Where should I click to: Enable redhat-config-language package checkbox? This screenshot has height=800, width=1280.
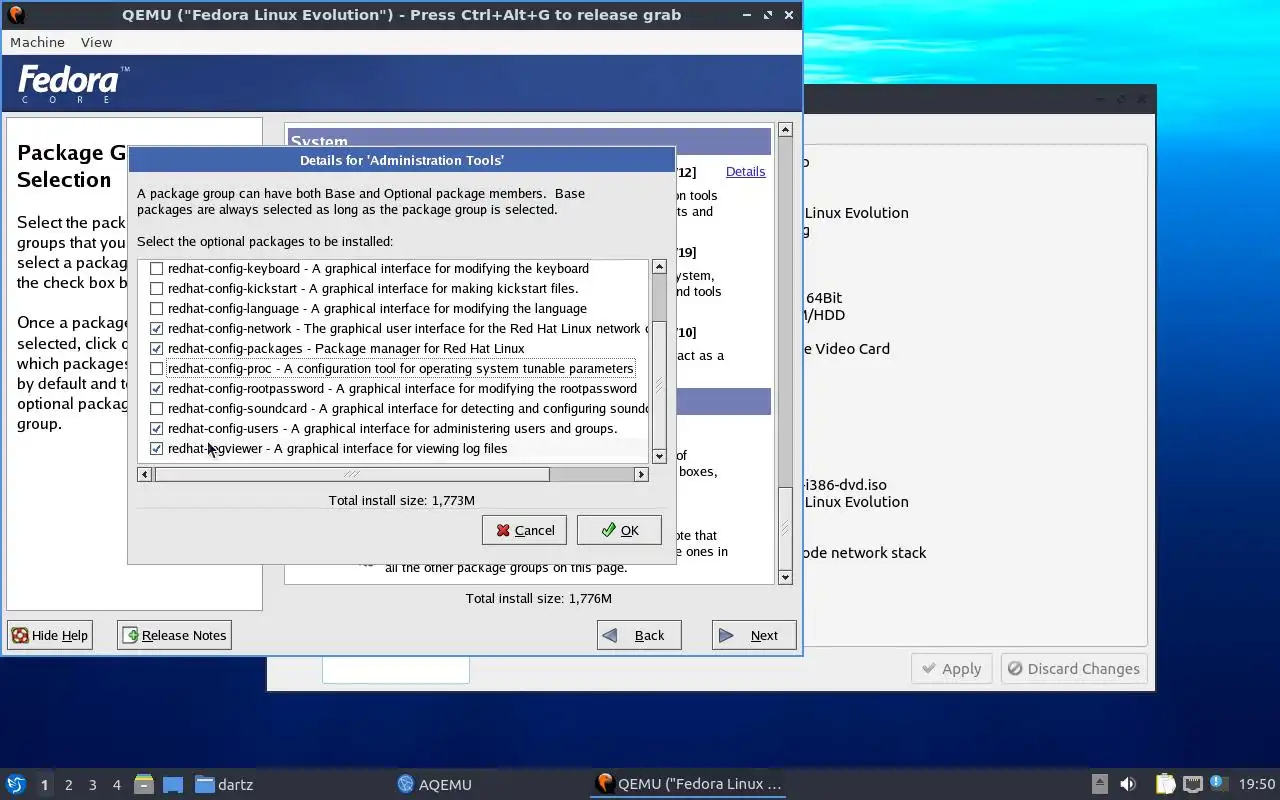click(x=156, y=308)
